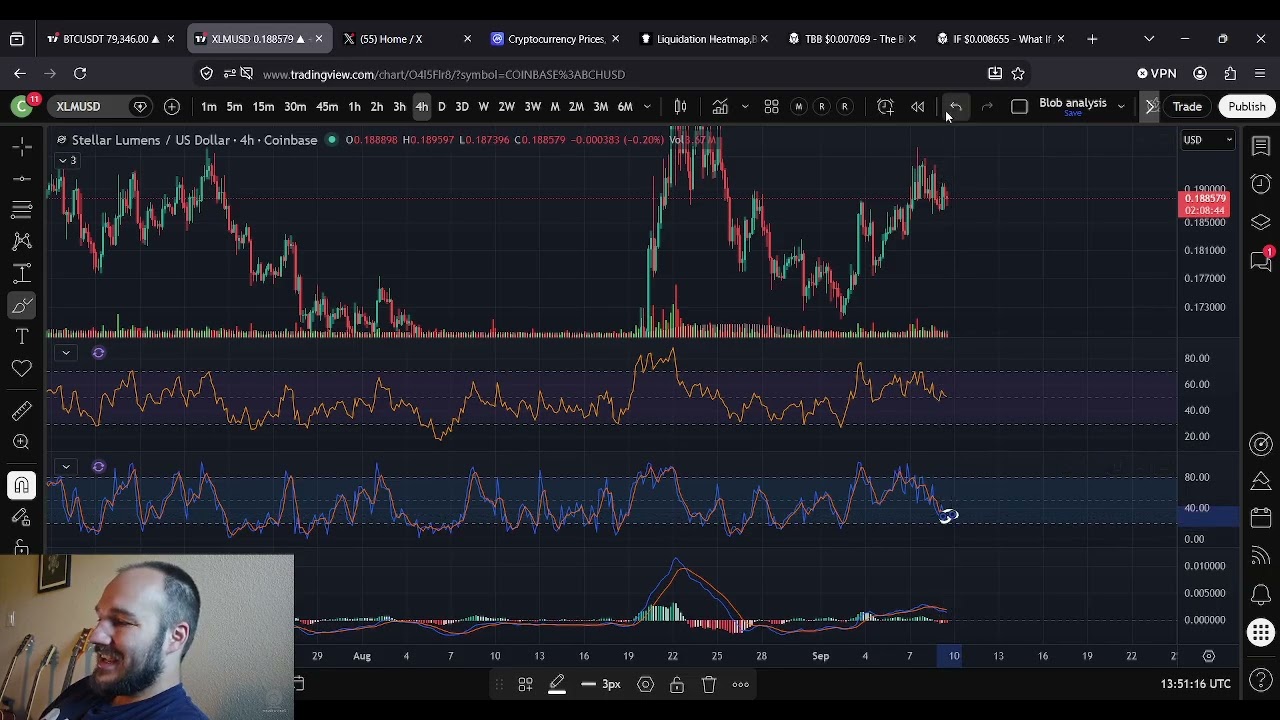Select the ruler measure tool
1280x720 pixels.
21,411
